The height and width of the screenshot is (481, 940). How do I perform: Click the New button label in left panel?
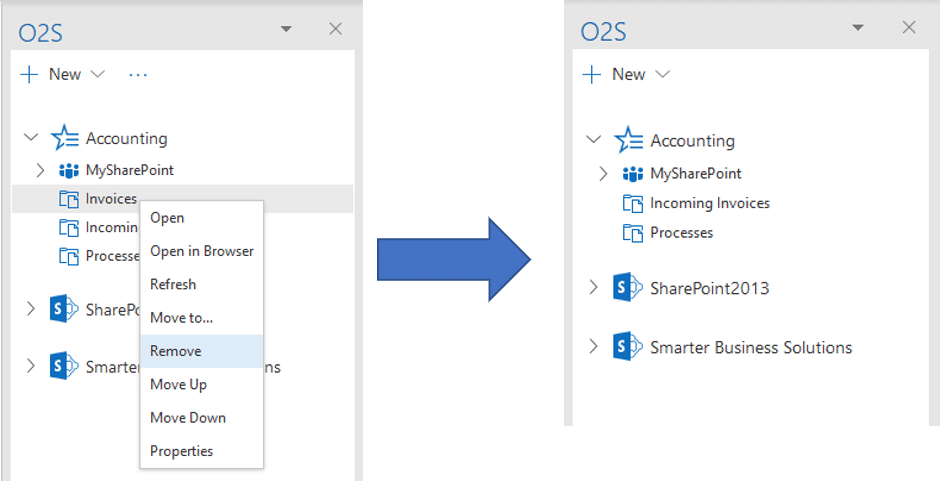[x=65, y=74]
